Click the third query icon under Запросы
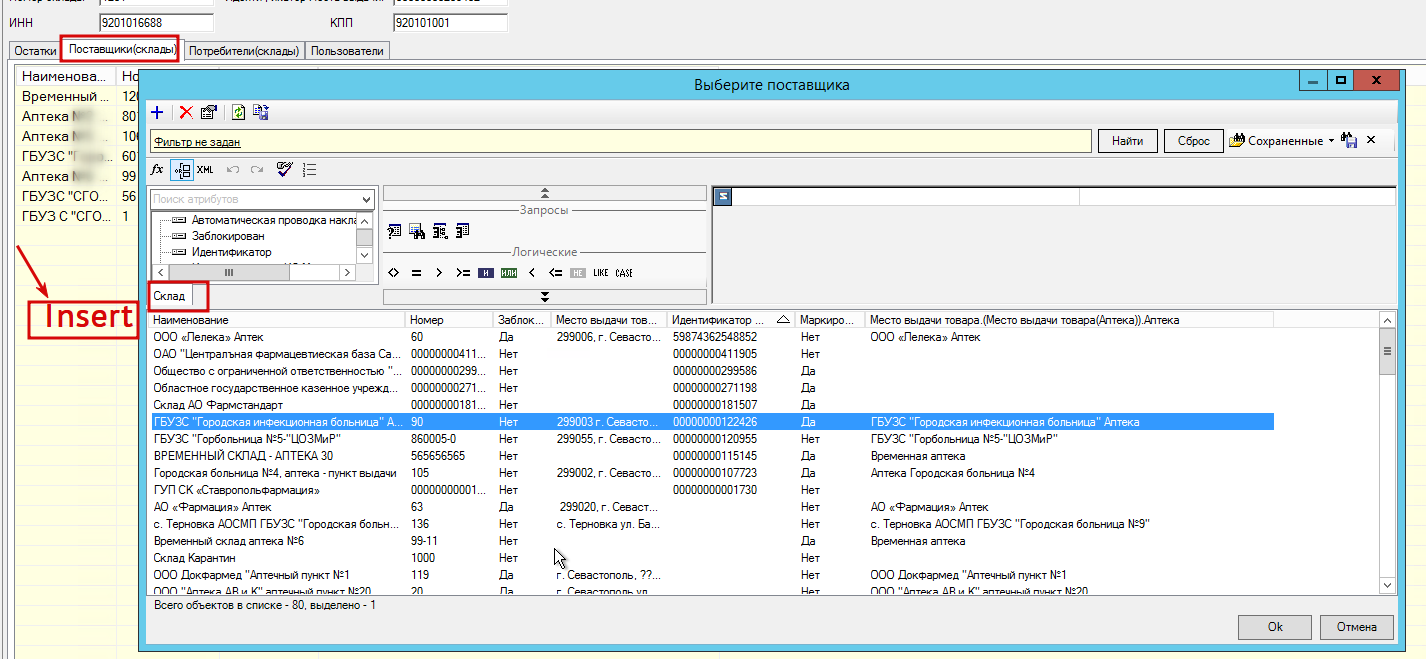The height and width of the screenshot is (659, 1426). (440, 231)
